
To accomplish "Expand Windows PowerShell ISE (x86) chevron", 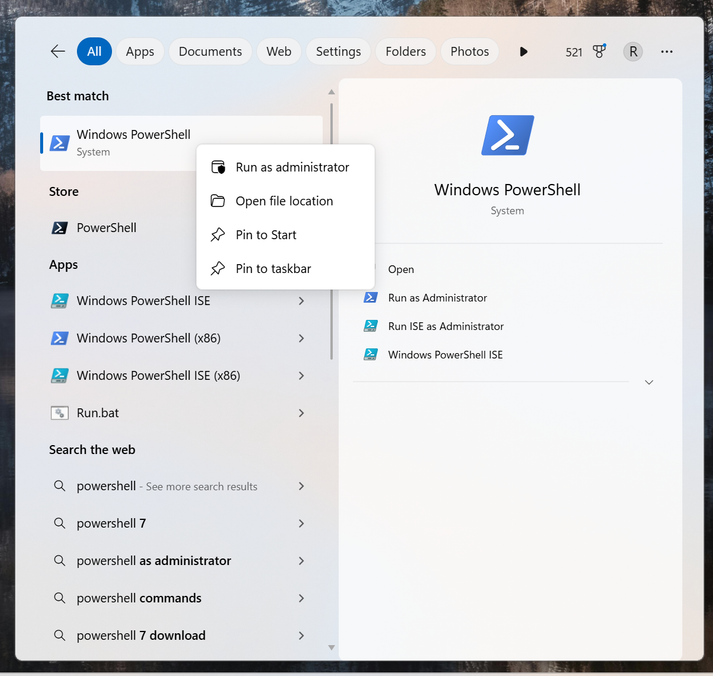I will coord(301,376).
